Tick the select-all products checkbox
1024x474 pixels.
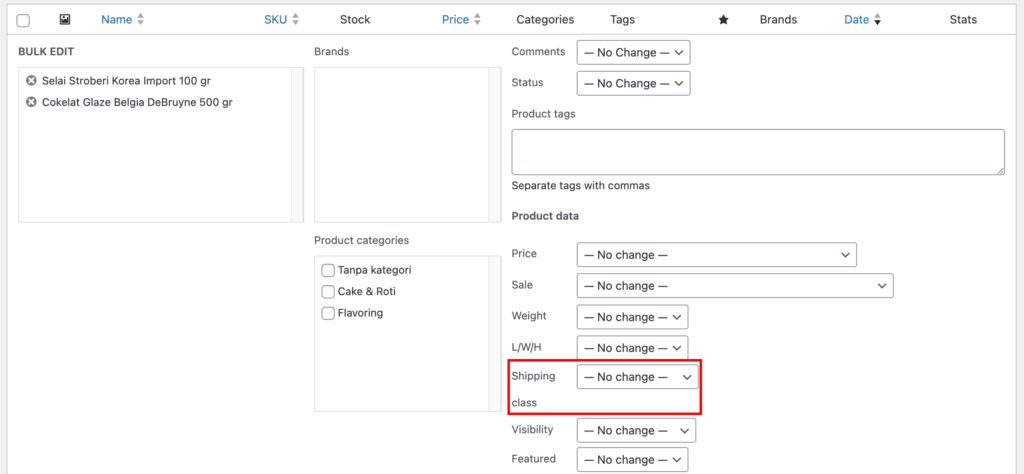click(23, 20)
